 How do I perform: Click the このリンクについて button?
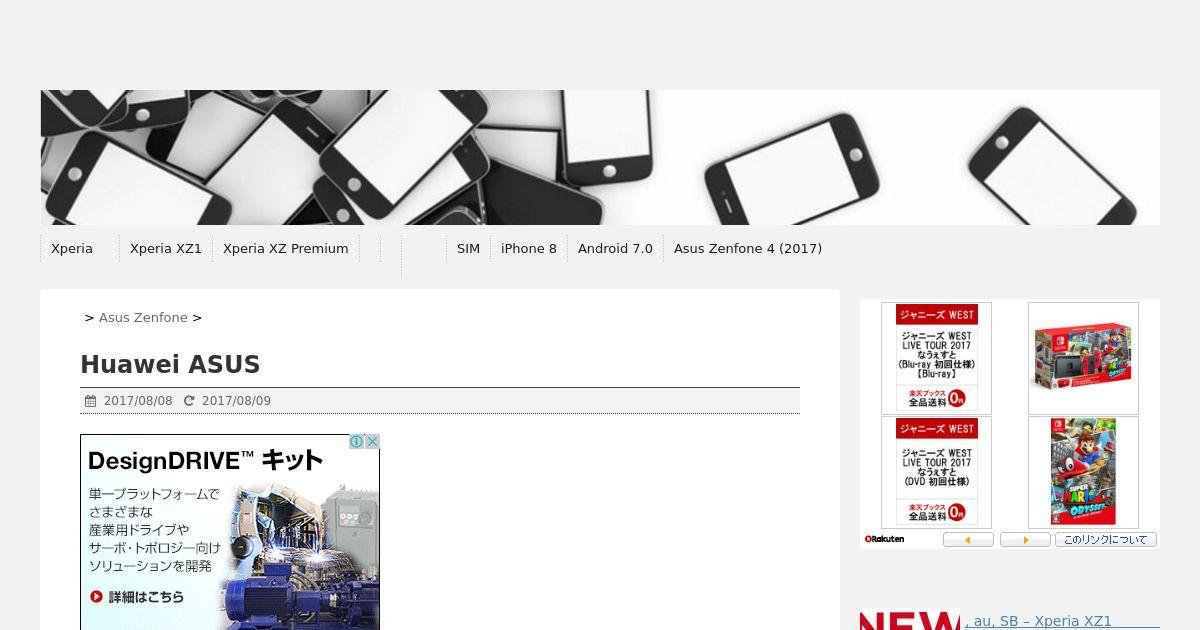1105,540
